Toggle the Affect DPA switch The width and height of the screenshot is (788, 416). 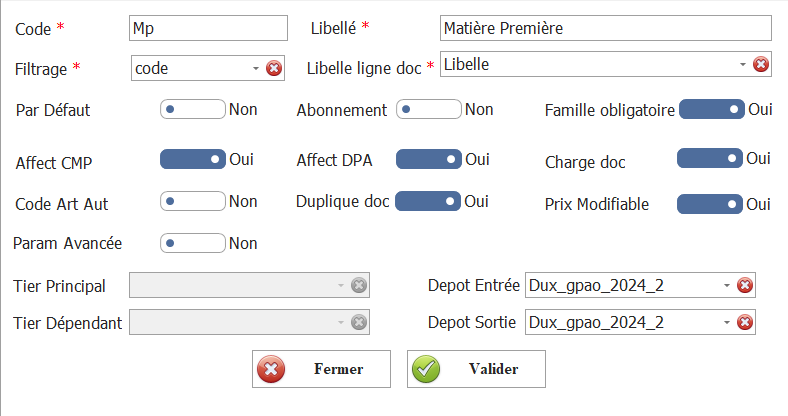[x=429, y=159]
